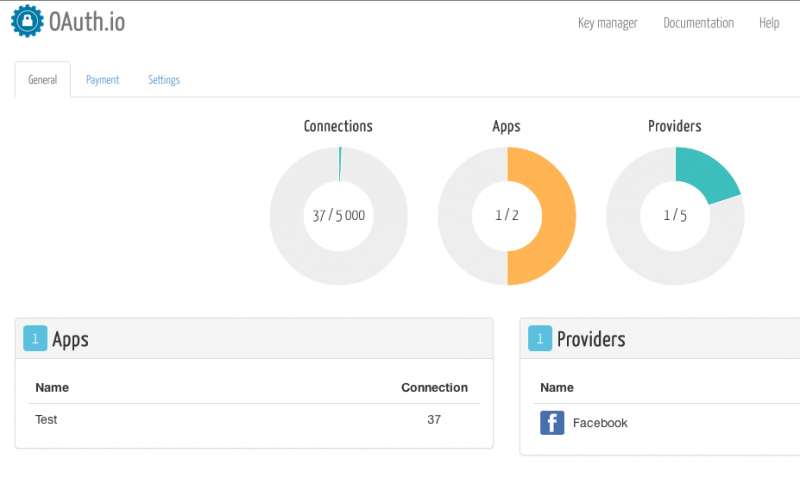This screenshot has width=800, height=497.
Task: Switch to the Settings tab
Action: click(x=164, y=80)
